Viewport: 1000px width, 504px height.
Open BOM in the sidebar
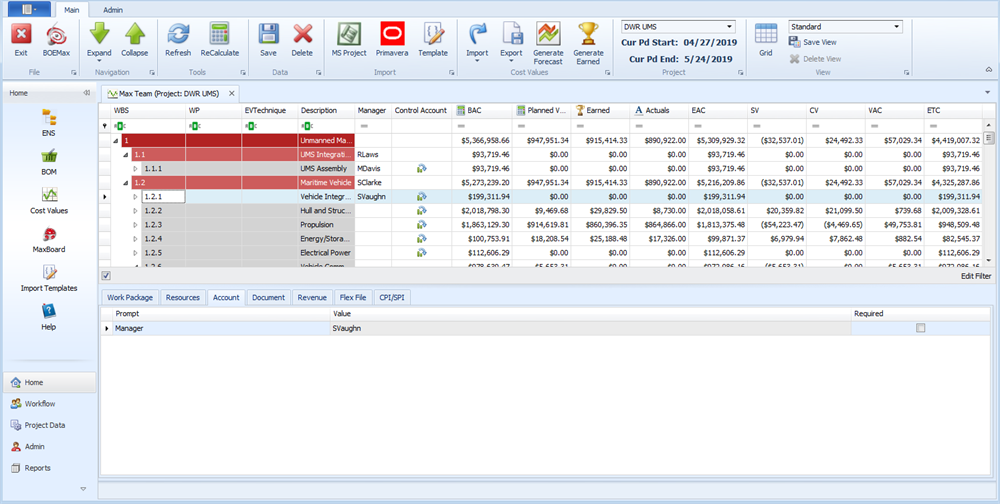pyautogui.click(x=49, y=157)
